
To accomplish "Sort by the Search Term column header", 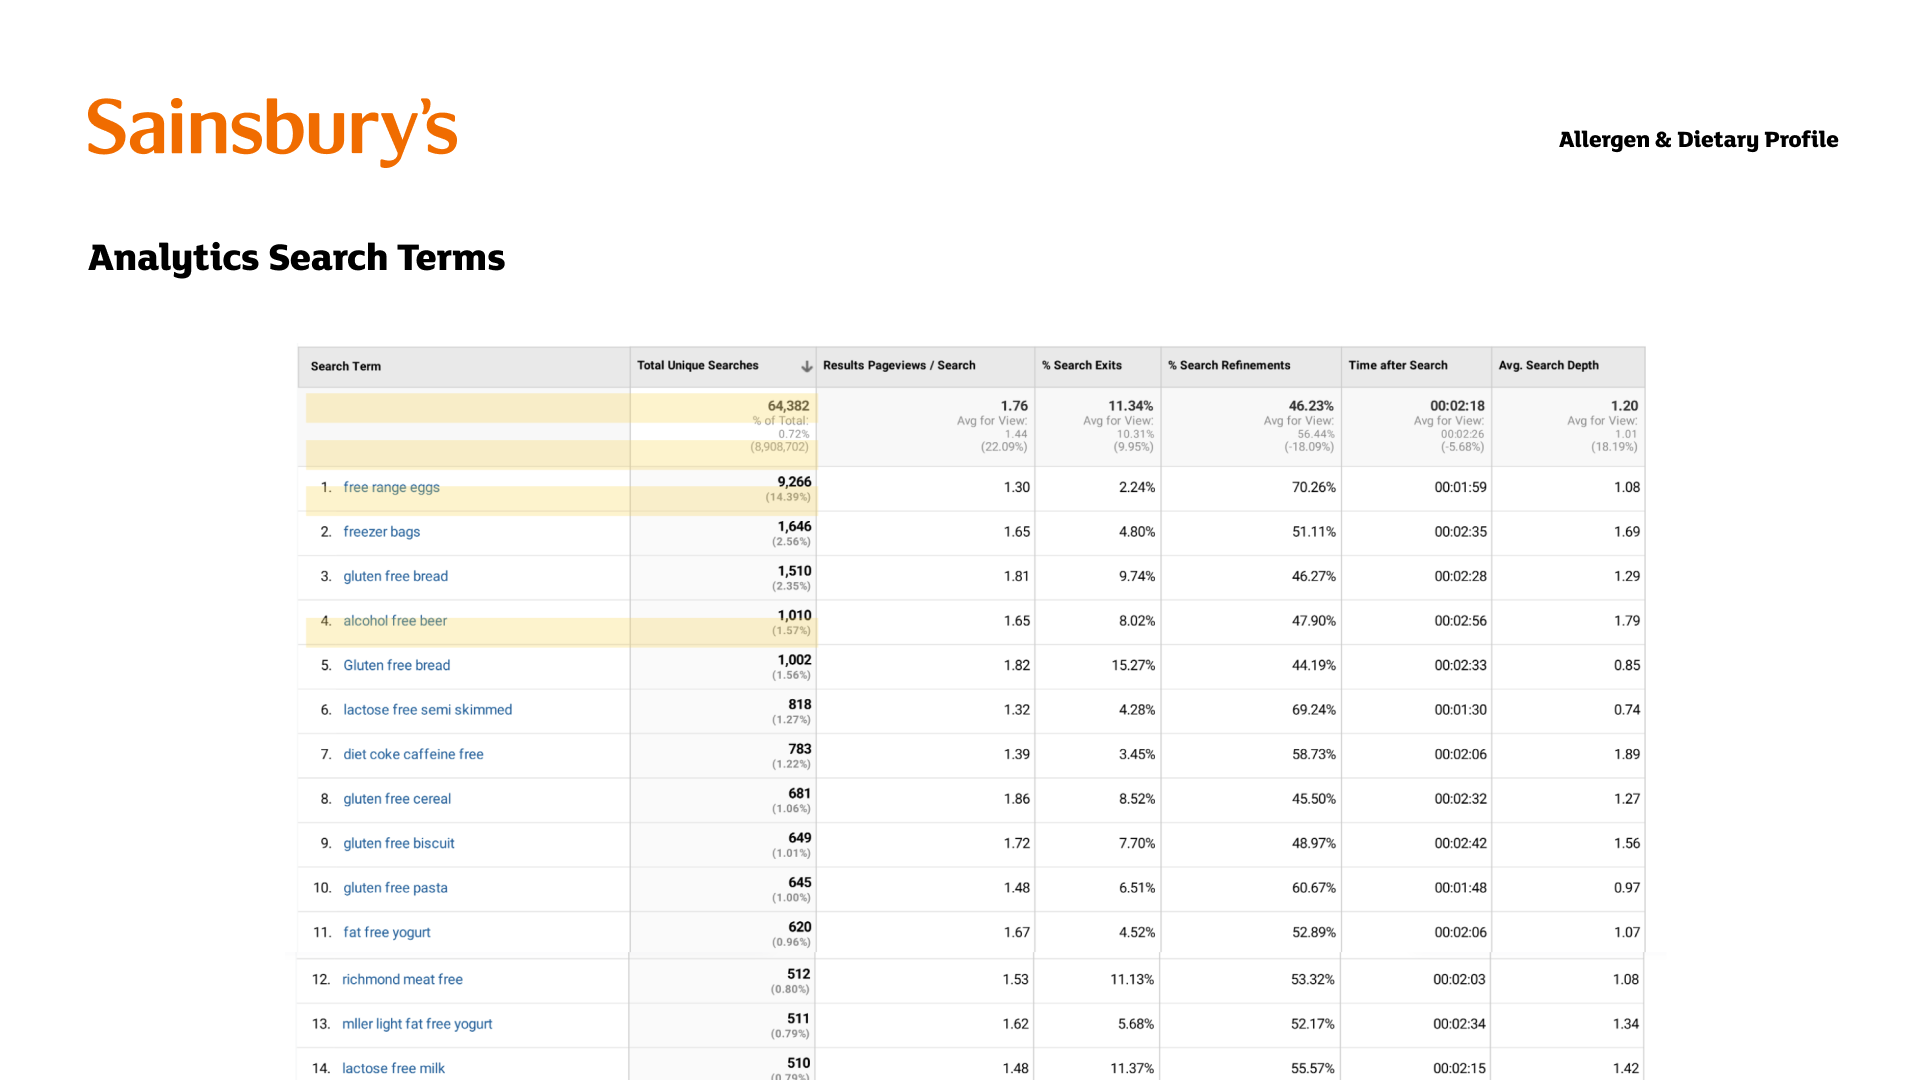I will (x=345, y=367).
